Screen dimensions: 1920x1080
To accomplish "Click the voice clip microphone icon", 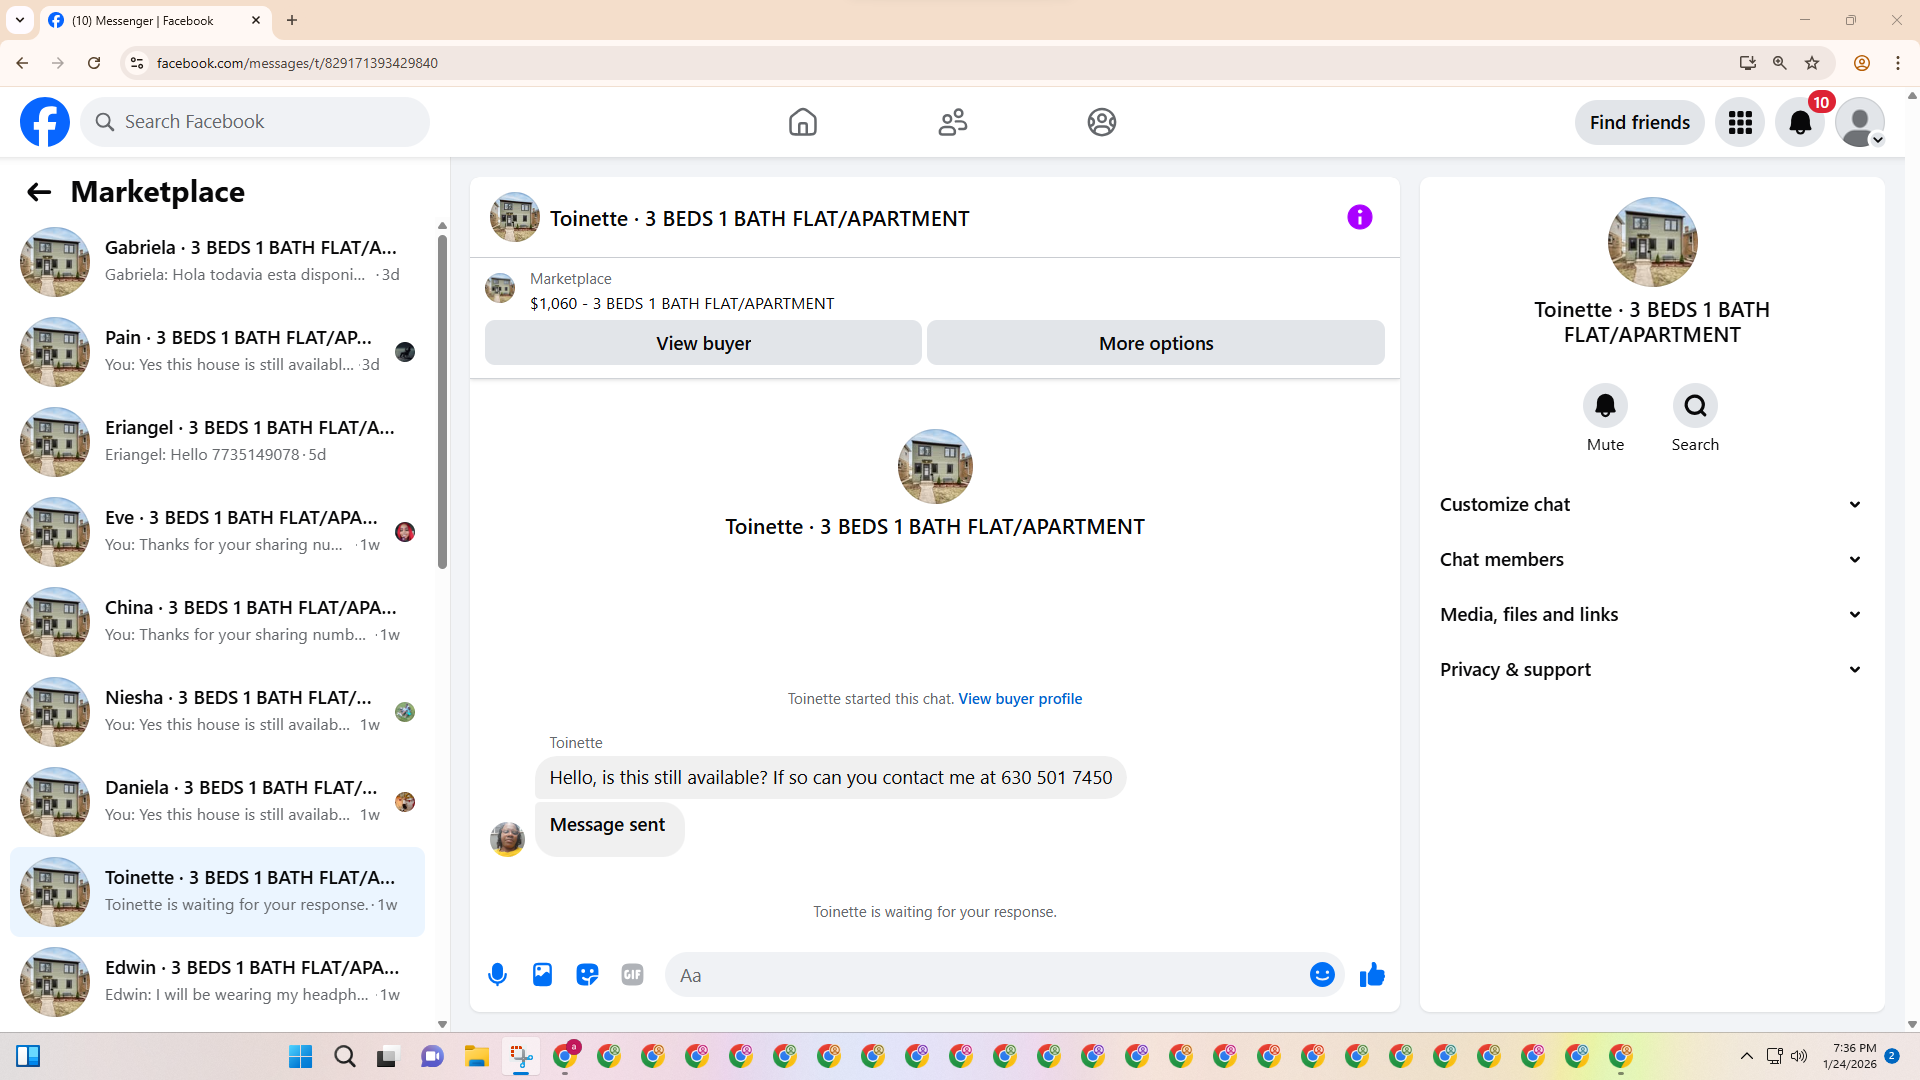I will 497,974.
